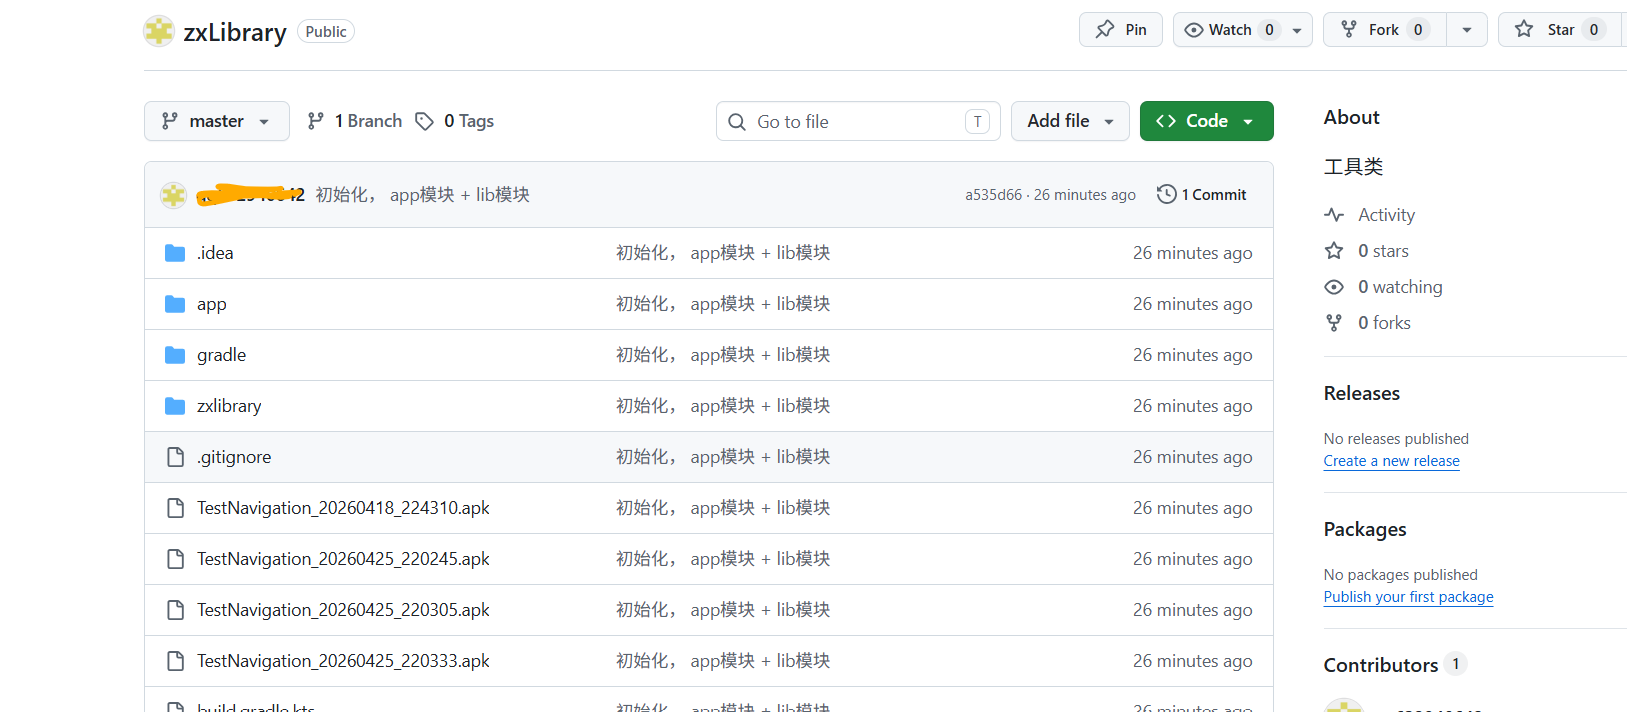Screen dimensions: 1627x712
Task: Open commit hash a535d66
Action: point(993,195)
